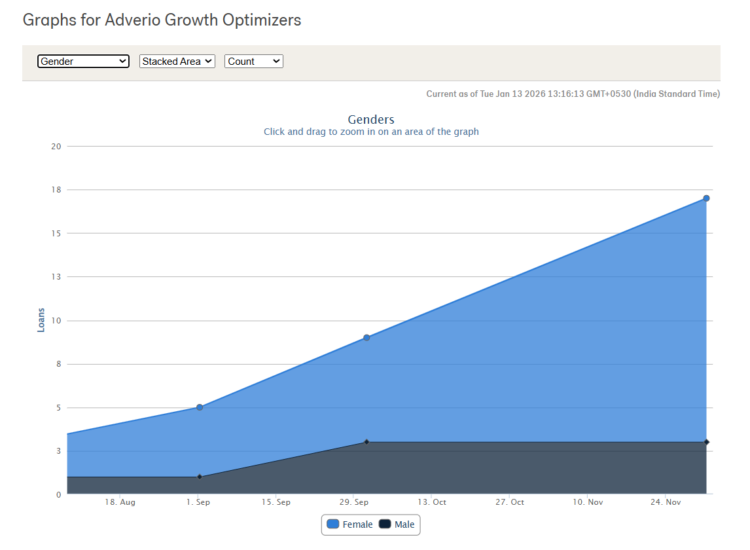
Task: Click the 'Graphs for Adverio Growth Optimizers' heading
Action: pos(162,20)
